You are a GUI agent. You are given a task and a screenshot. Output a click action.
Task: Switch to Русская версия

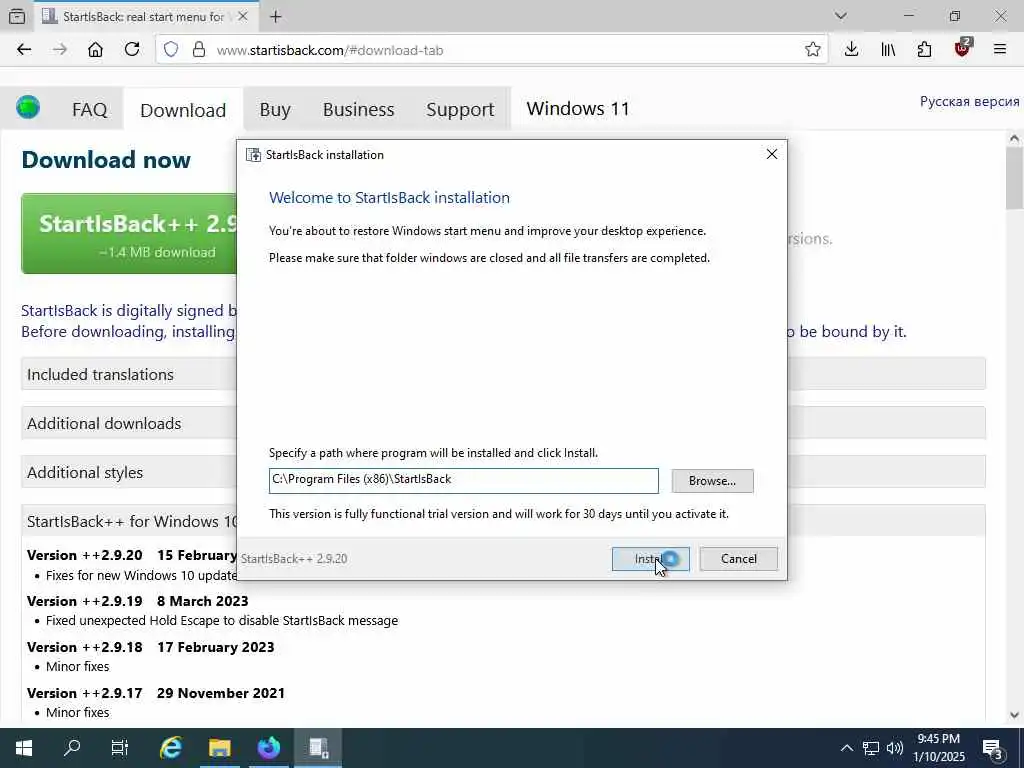pos(969,101)
